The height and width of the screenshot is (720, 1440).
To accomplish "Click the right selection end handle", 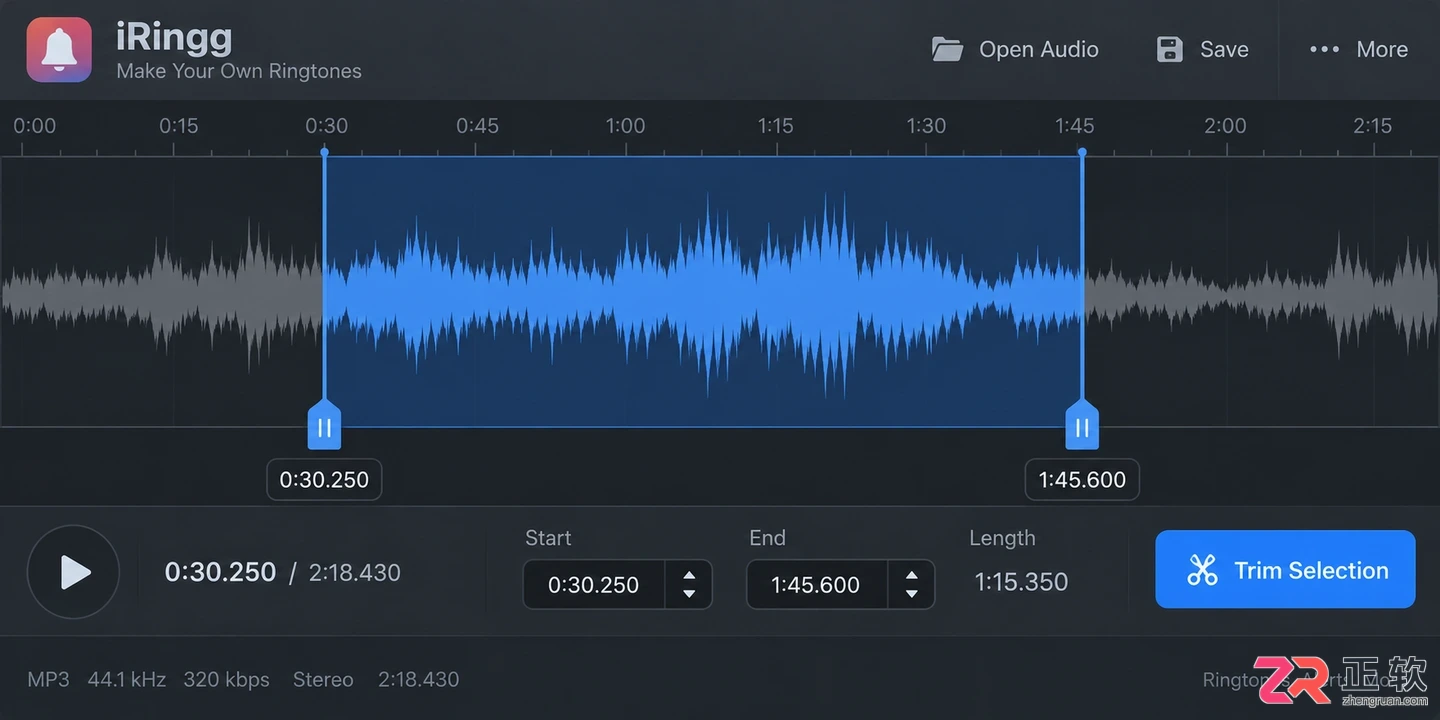I will [x=1082, y=426].
